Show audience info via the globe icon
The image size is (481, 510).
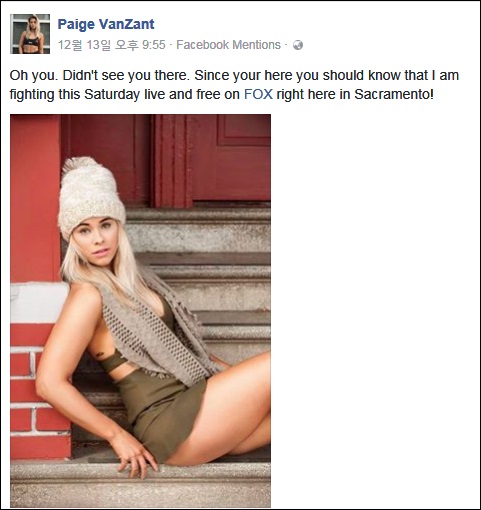pyautogui.click(x=298, y=45)
